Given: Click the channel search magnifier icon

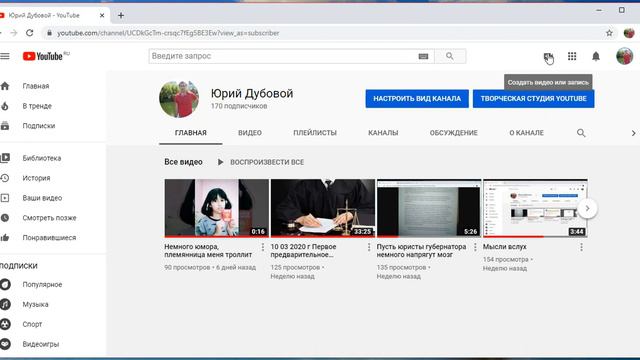Looking at the screenshot, I should (581, 133).
